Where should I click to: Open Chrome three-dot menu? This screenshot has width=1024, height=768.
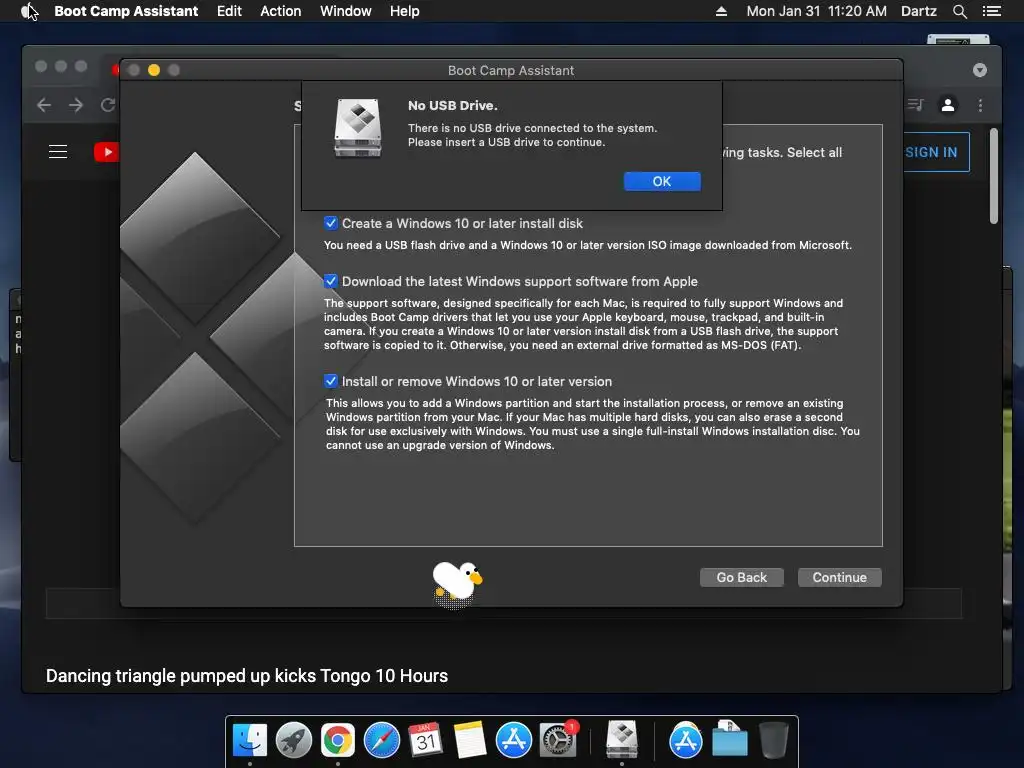(x=980, y=105)
